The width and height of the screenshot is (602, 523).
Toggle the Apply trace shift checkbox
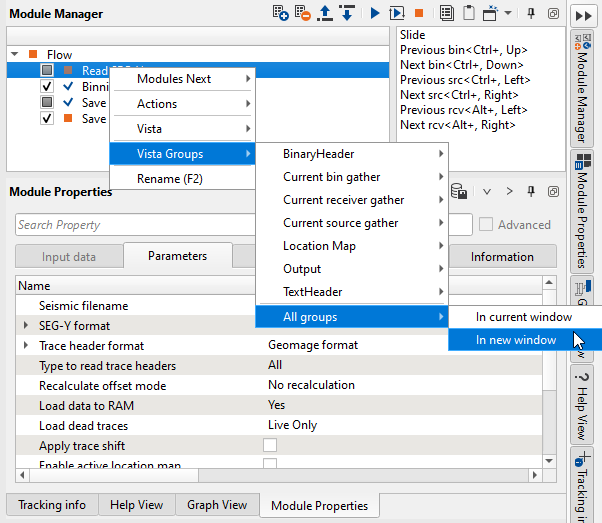click(270, 445)
